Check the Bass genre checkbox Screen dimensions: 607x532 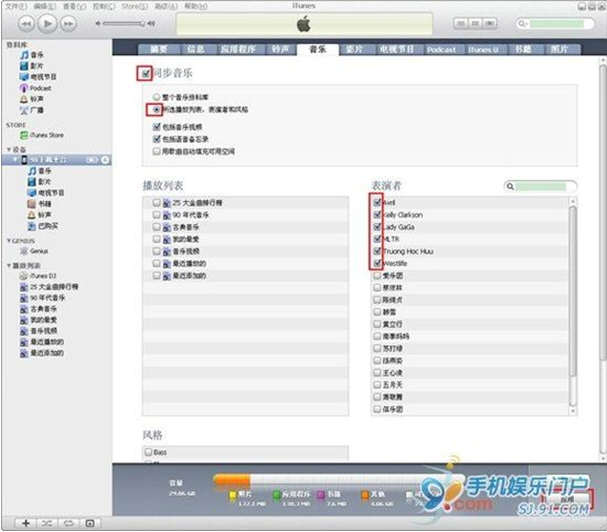[148, 452]
